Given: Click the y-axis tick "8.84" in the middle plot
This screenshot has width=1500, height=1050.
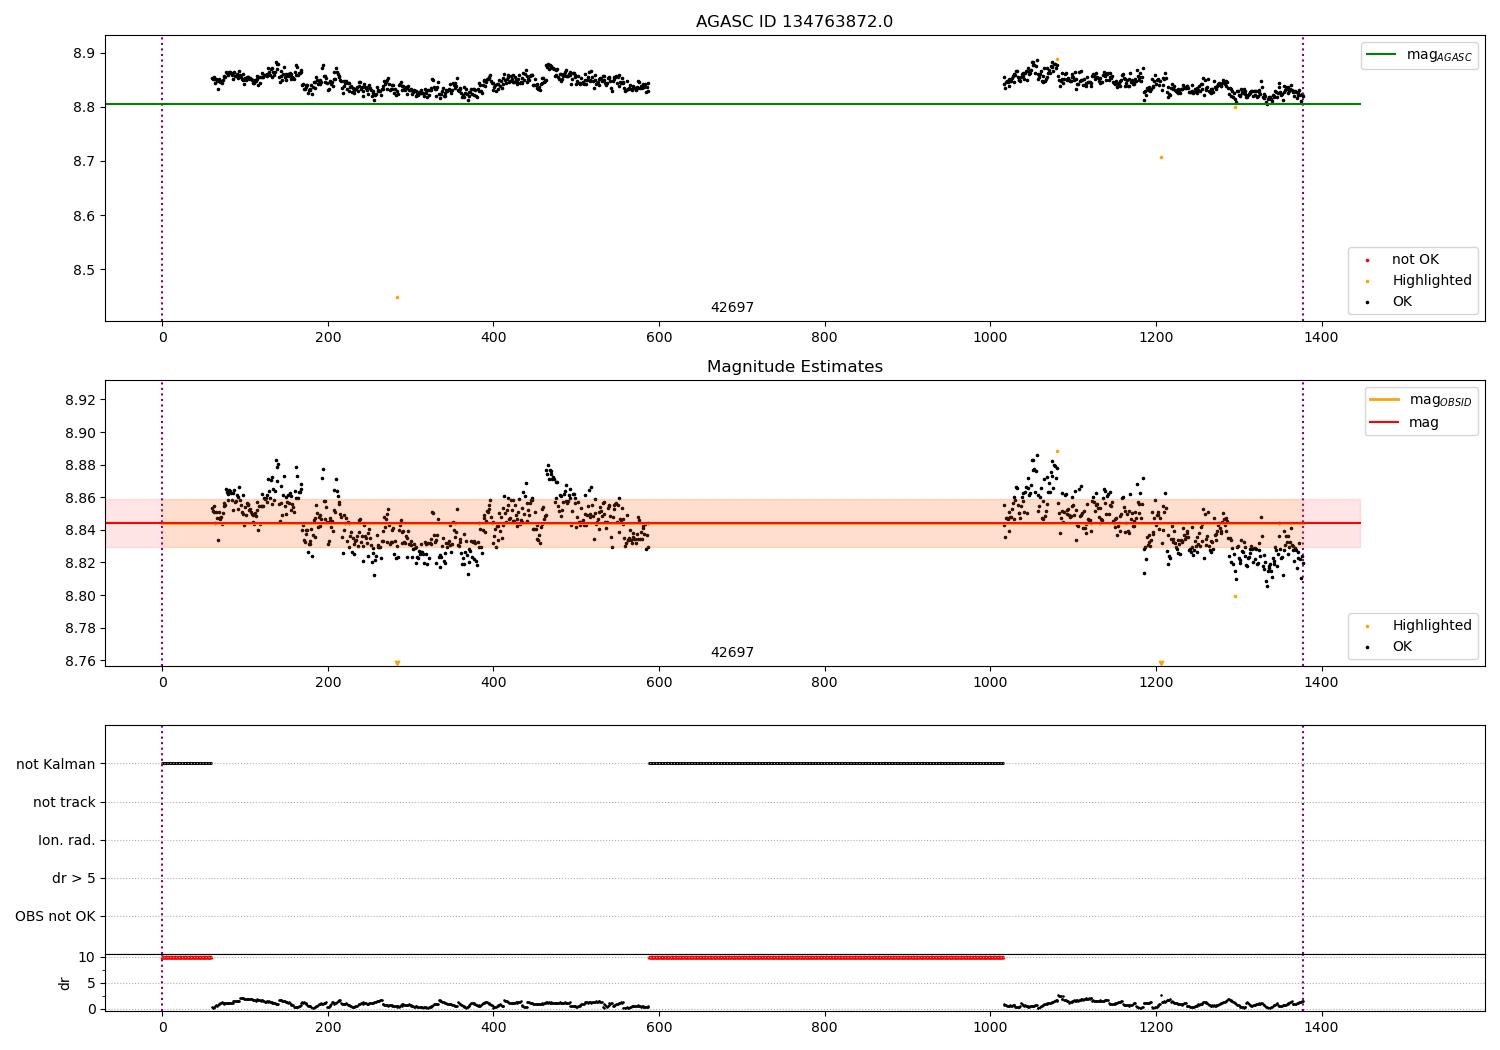Looking at the screenshot, I should tap(79, 530).
